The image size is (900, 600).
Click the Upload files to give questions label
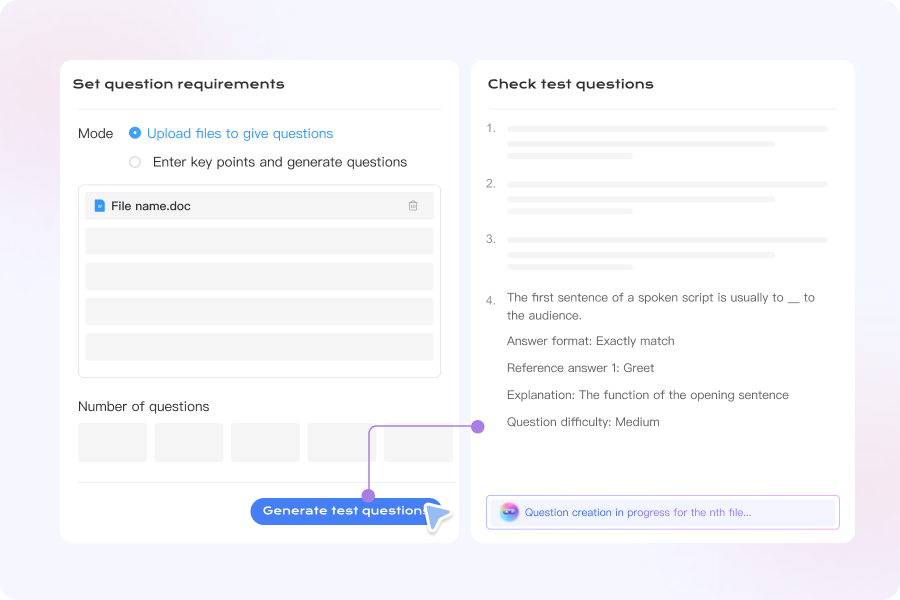tap(240, 133)
